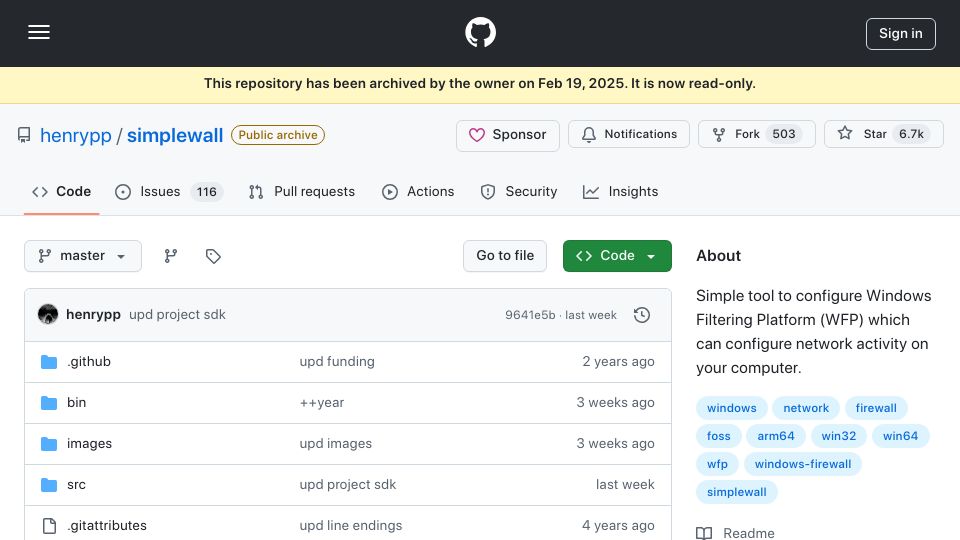
Task: Open the src folder
Action: click(x=77, y=485)
